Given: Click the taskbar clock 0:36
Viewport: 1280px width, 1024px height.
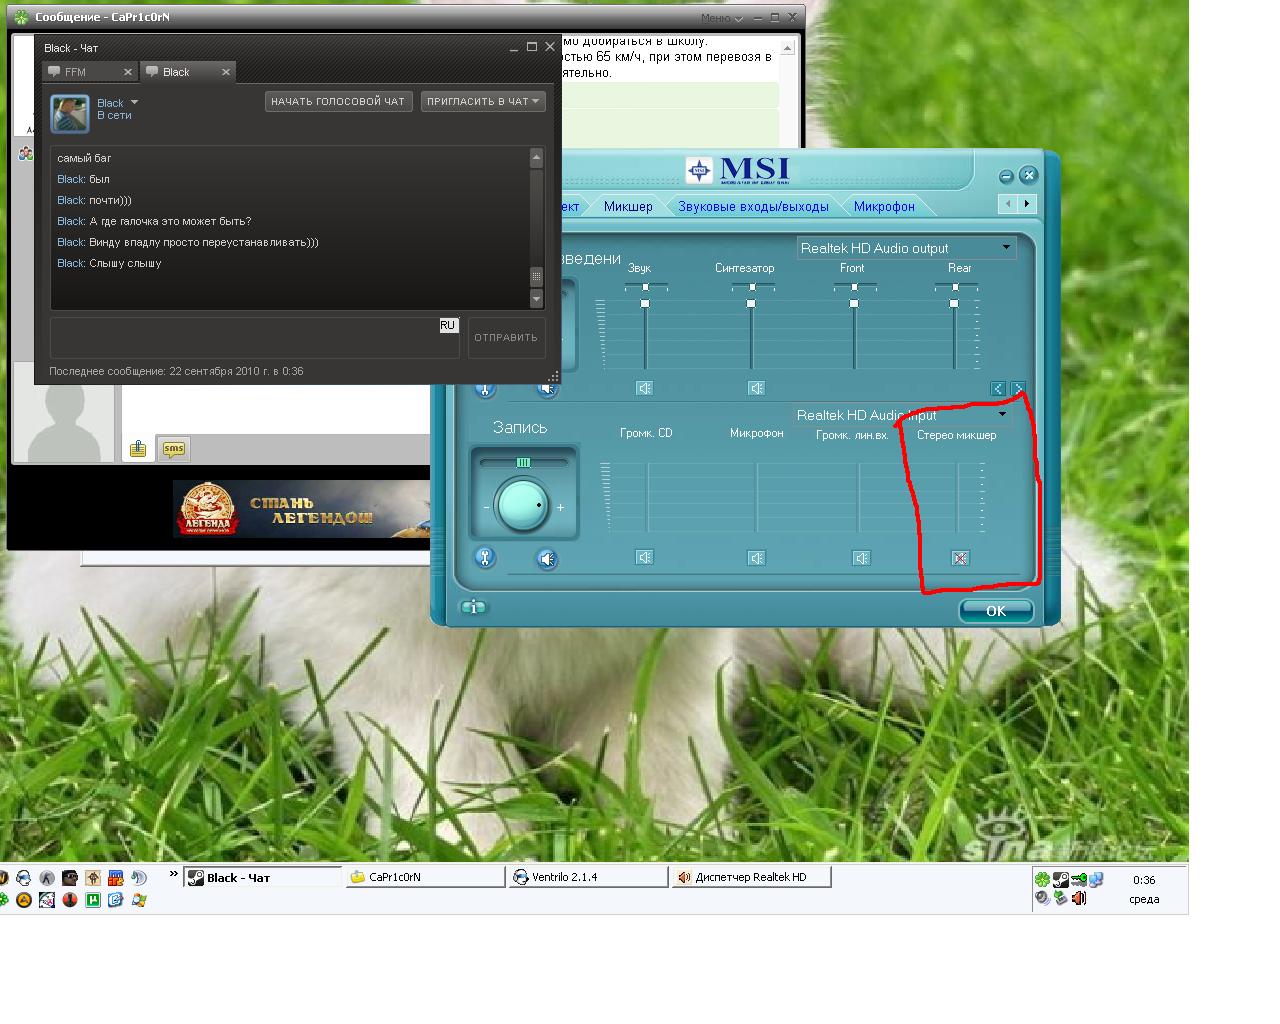Looking at the screenshot, I should click(x=1144, y=880).
